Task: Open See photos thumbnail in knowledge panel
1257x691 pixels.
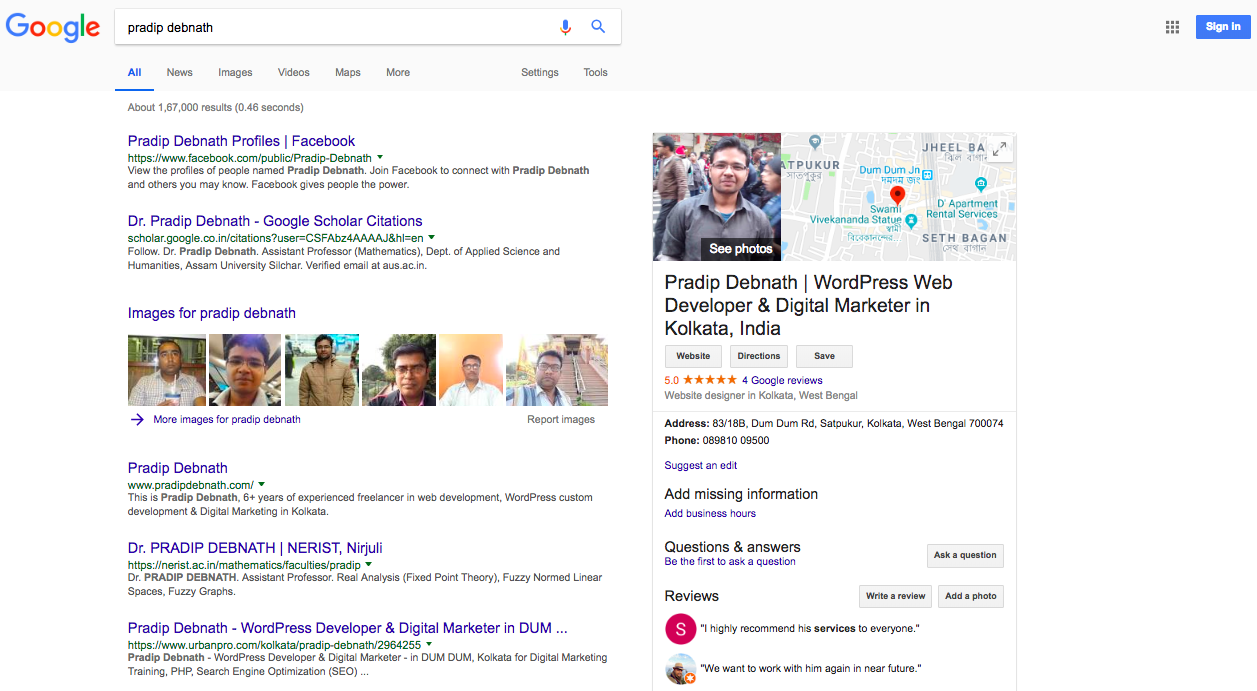Action: point(717,197)
